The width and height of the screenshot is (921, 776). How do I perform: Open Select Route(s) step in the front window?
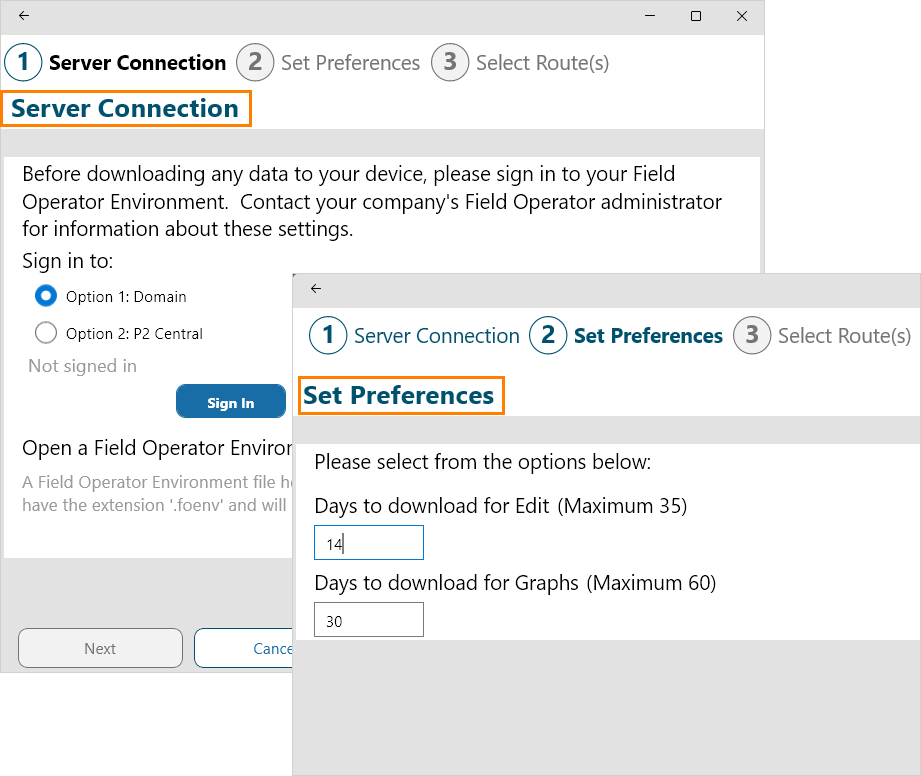(844, 336)
